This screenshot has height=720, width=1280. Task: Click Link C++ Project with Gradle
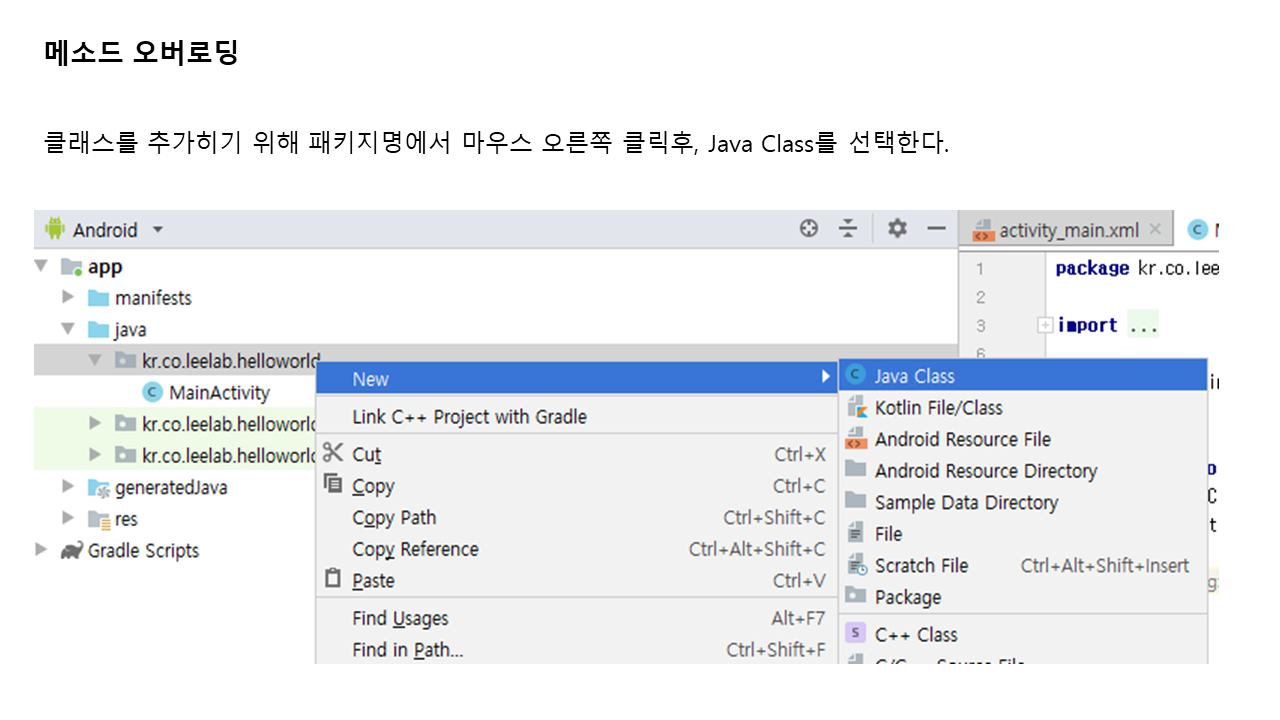pos(469,416)
